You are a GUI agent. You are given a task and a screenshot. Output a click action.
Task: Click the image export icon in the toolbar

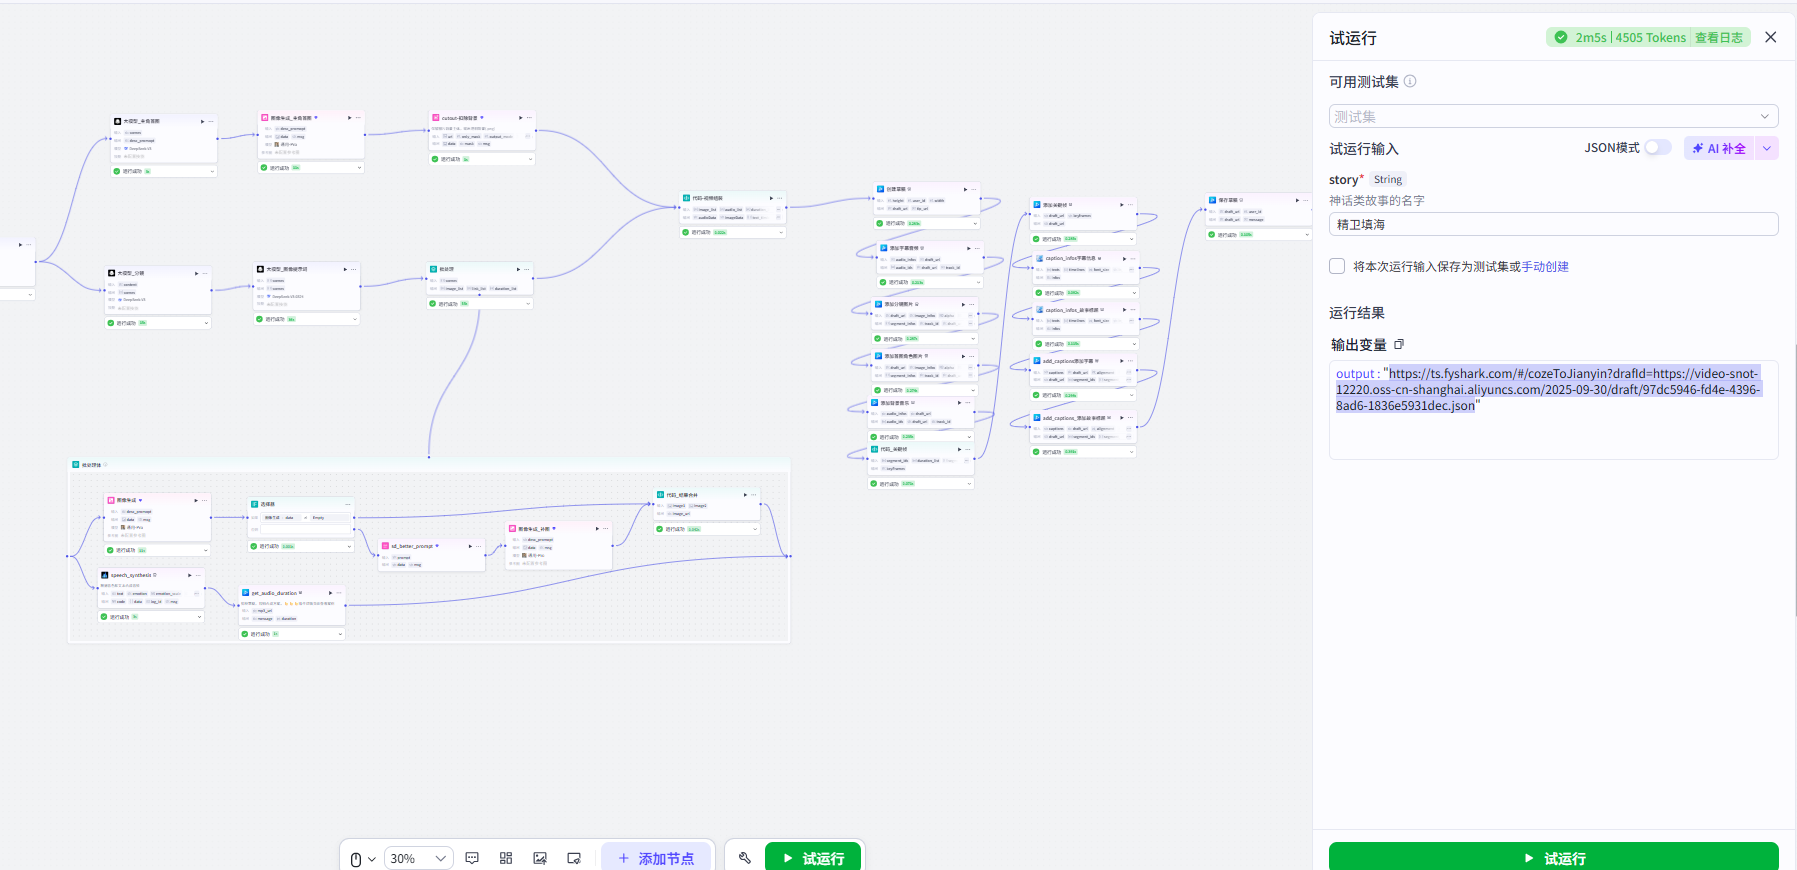(540, 858)
